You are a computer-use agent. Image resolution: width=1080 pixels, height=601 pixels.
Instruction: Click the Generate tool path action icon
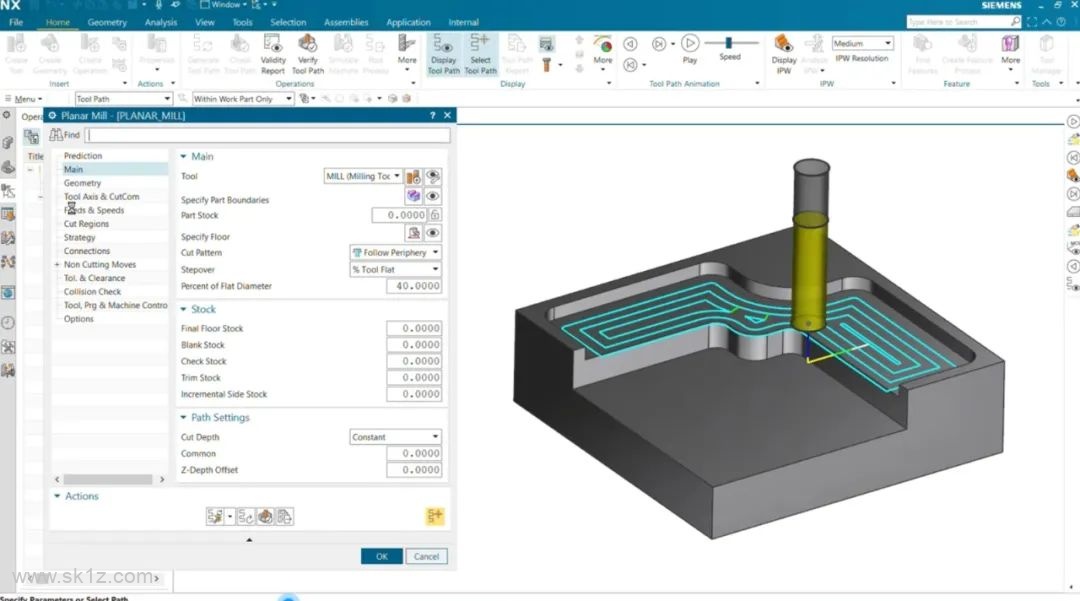215,516
